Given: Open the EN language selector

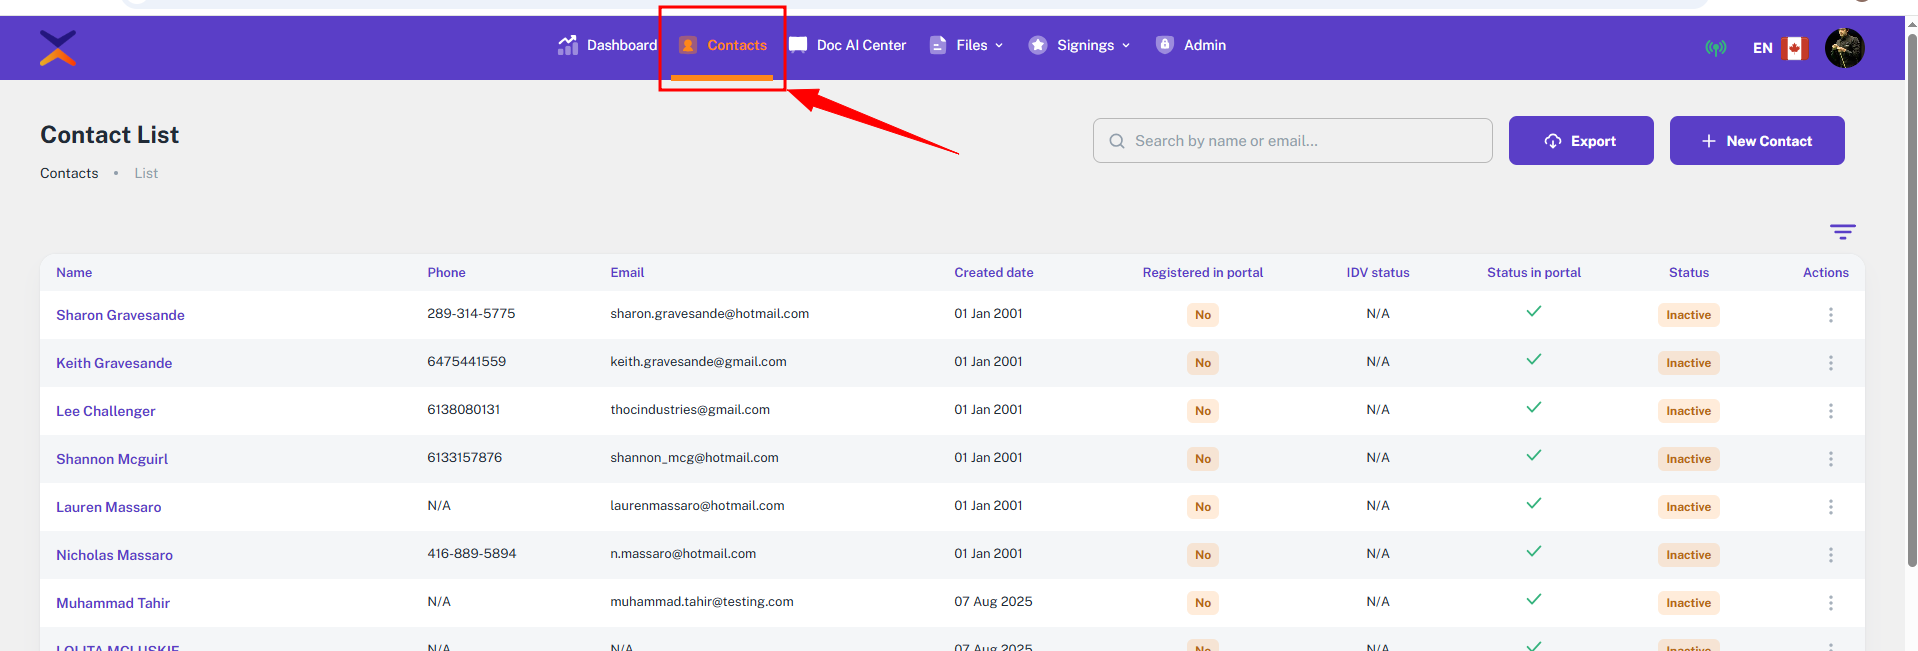Looking at the screenshot, I should point(1762,48).
